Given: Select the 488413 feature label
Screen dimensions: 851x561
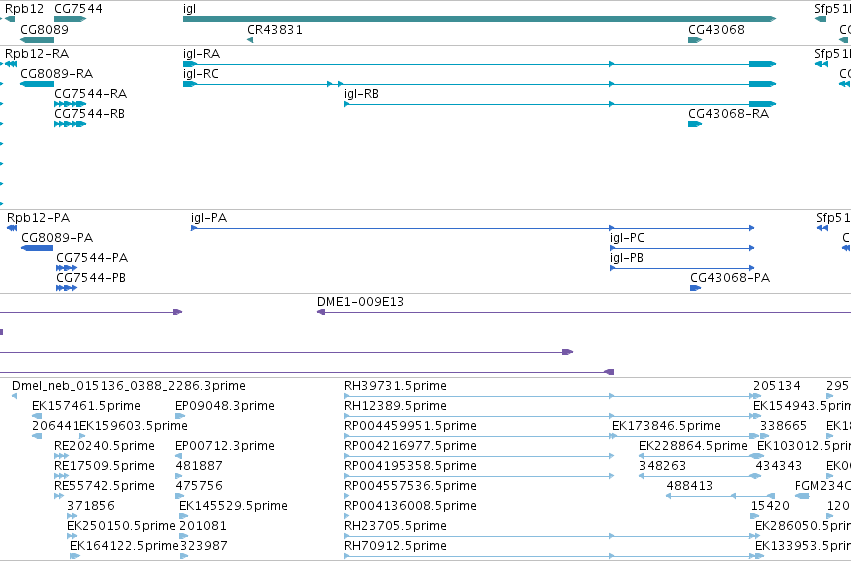Looking at the screenshot, I should pyautogui.click(x=690, y=486).
